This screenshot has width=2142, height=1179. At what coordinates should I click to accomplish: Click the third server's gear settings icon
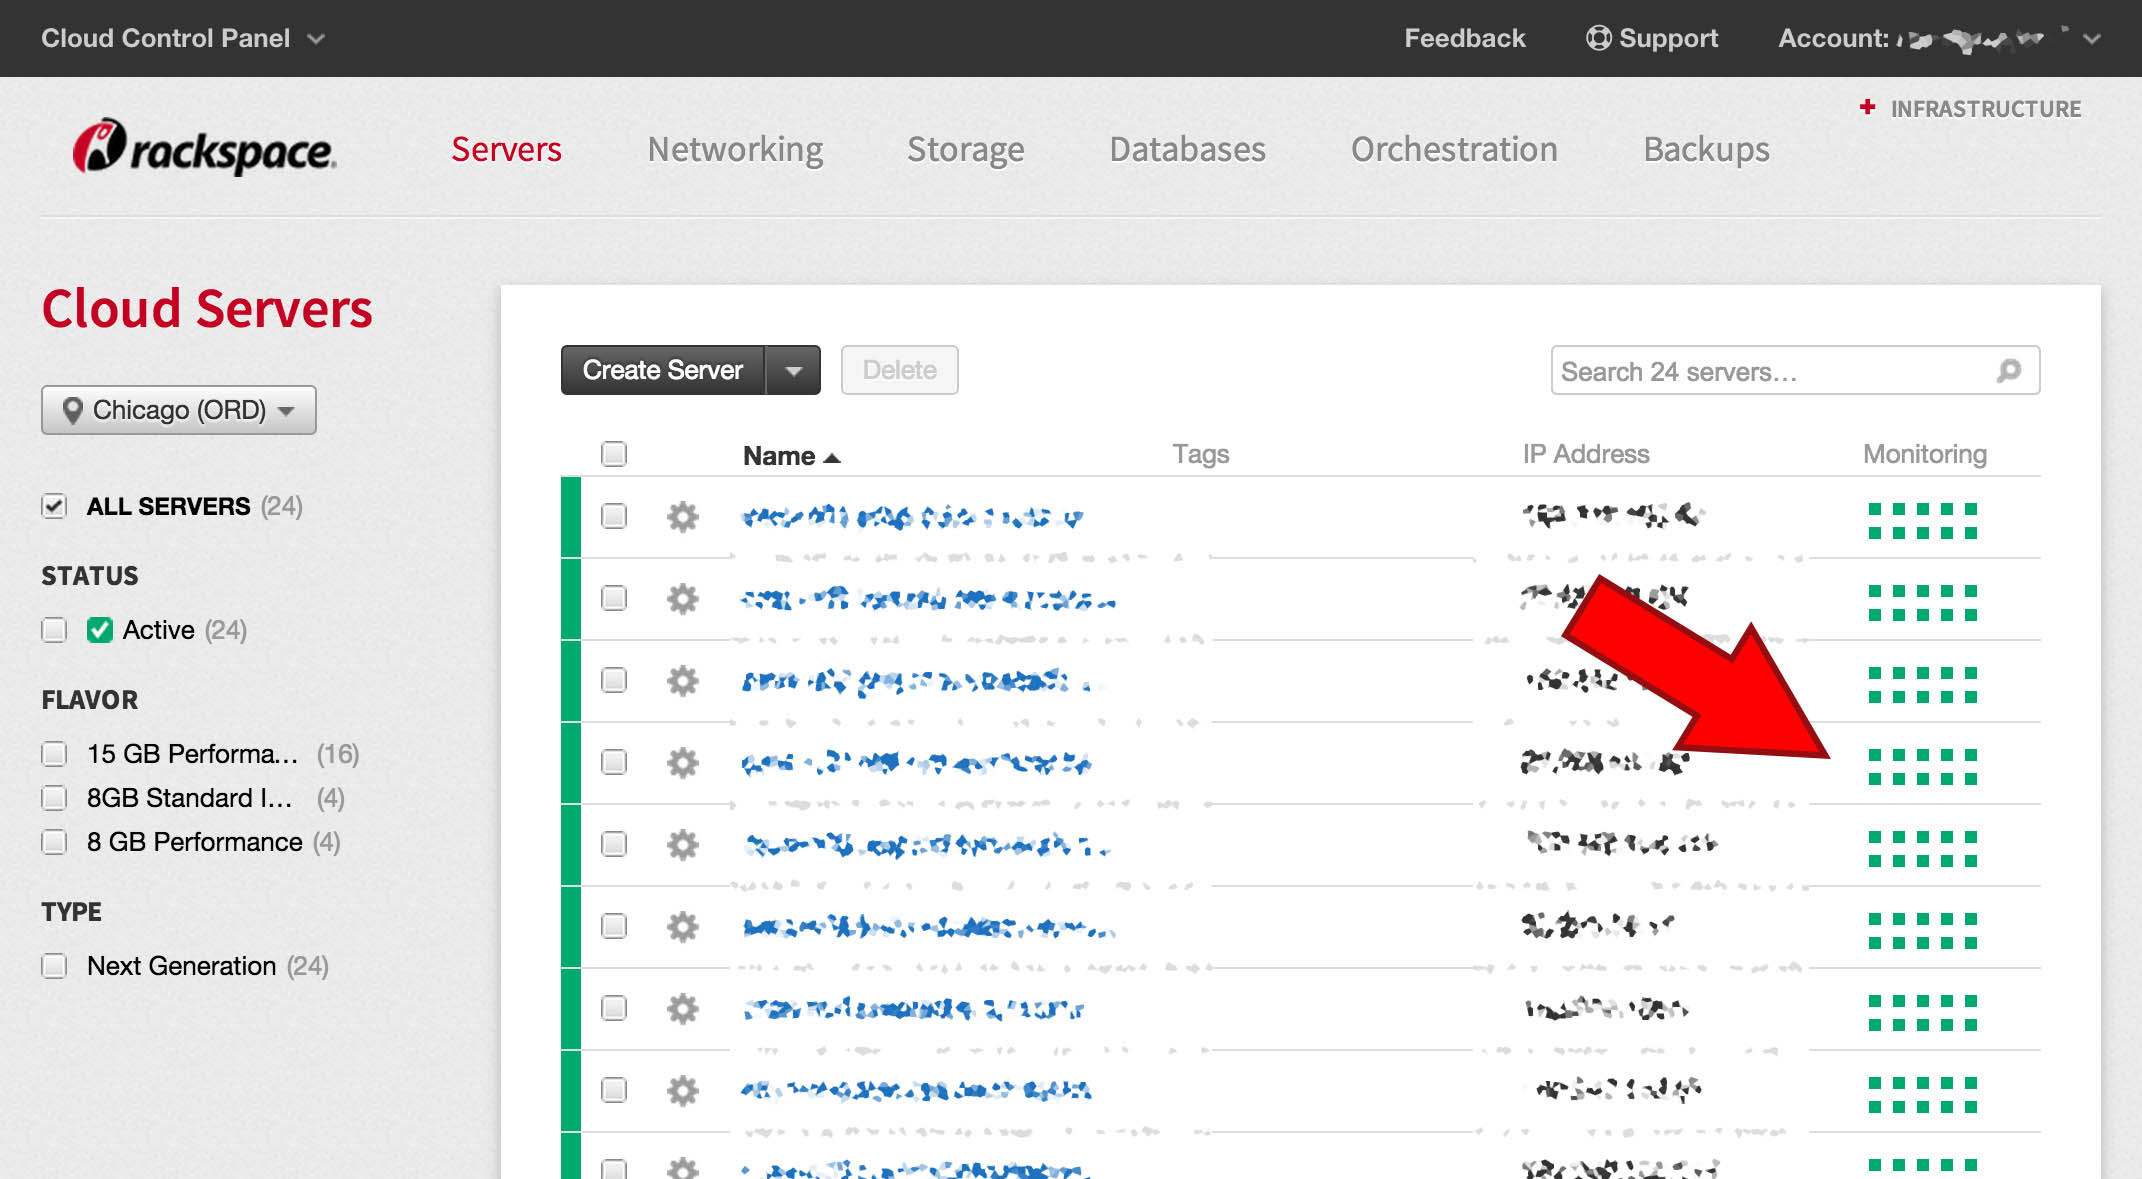coord(682,678)
